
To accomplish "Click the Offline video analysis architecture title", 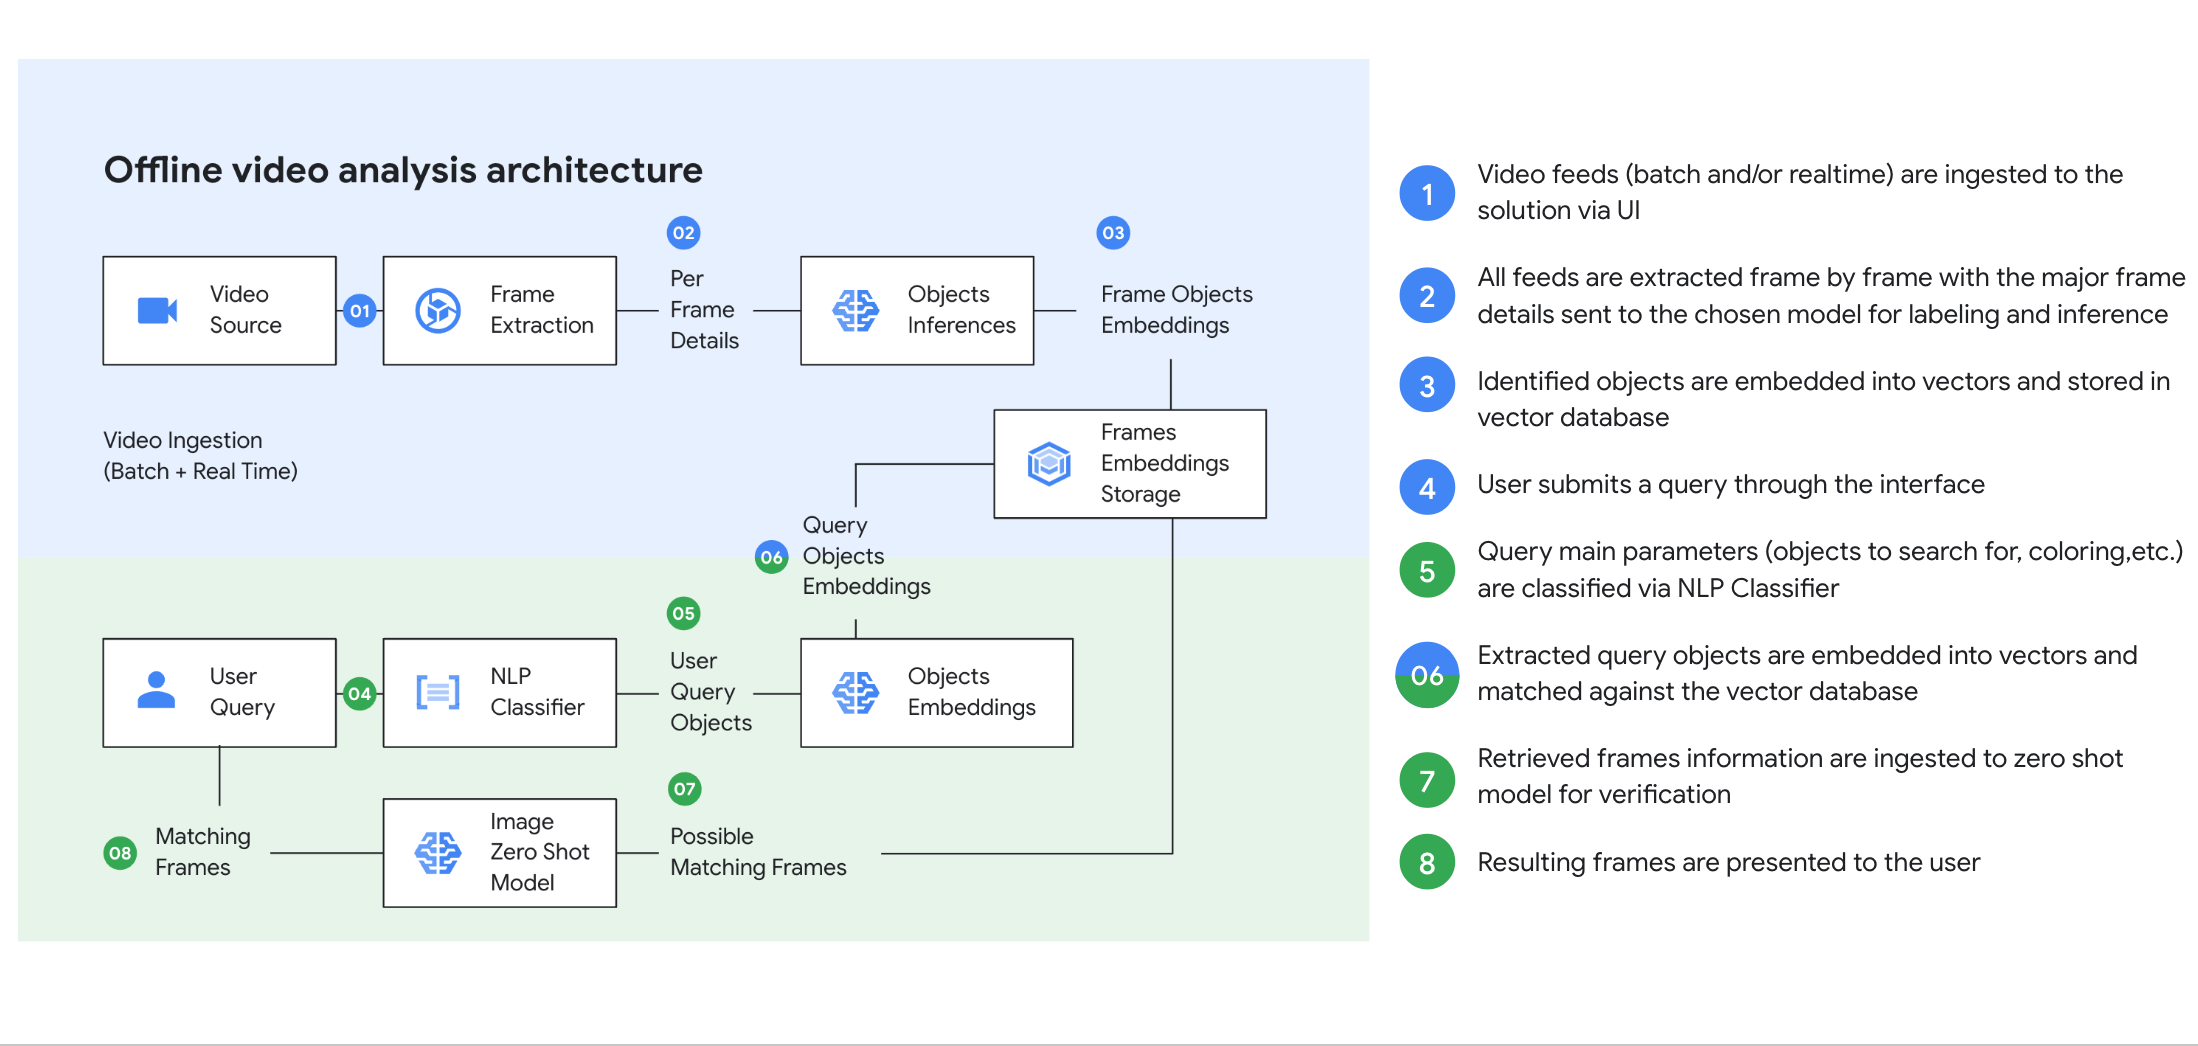I will tap(403, 170).
